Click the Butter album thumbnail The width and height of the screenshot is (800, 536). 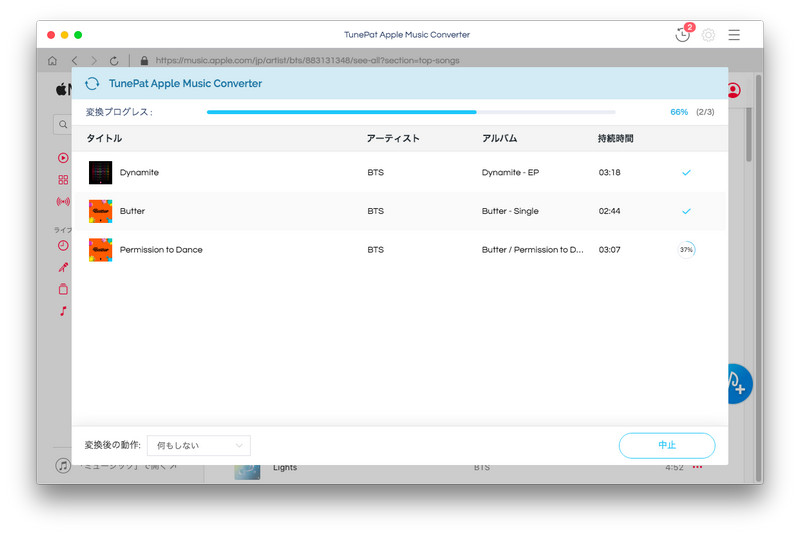(101, 211)
